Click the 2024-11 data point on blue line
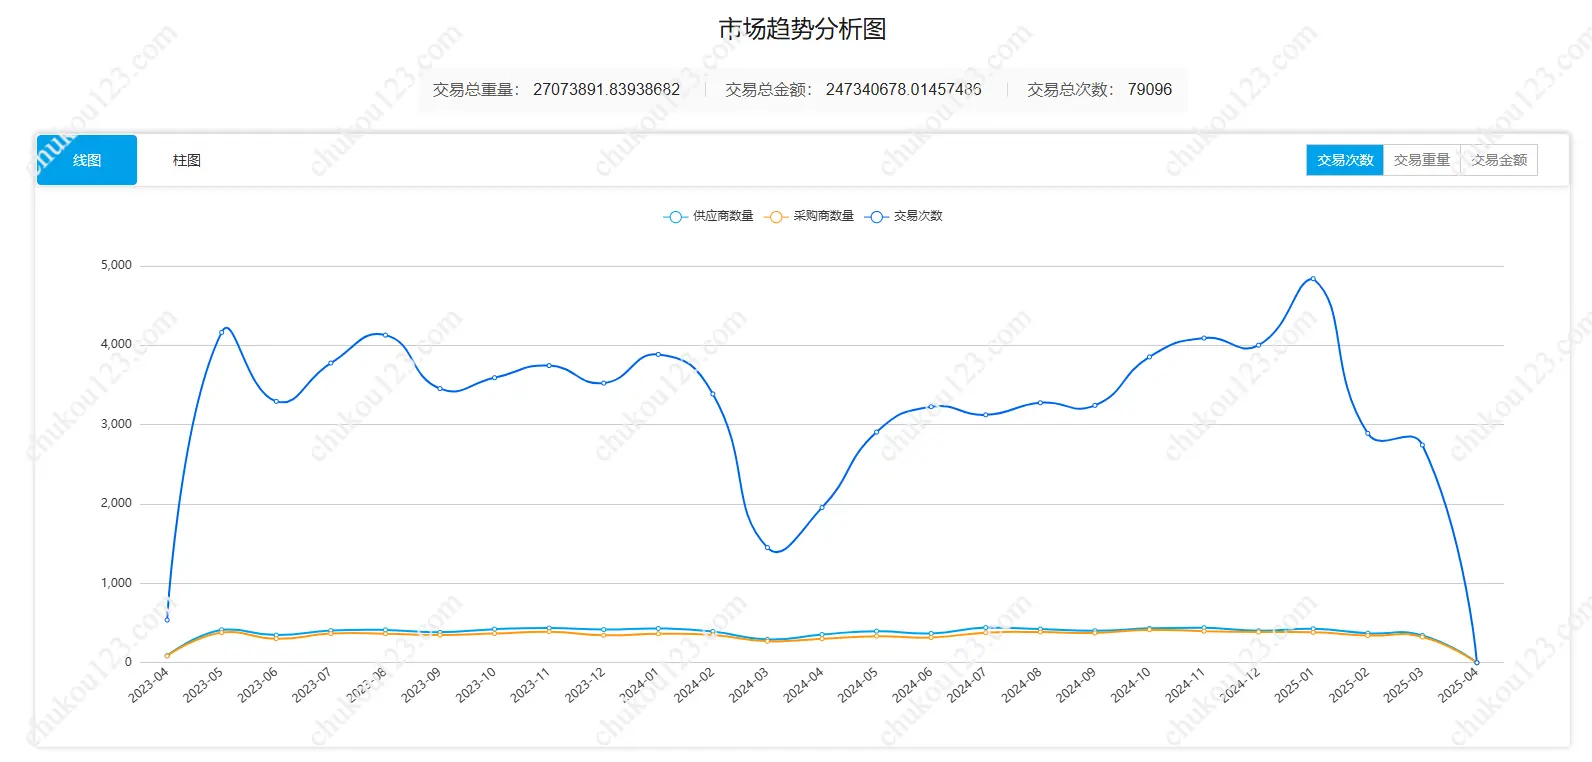The width and height of the screenshot is (1592, 762). (1204, 338)
